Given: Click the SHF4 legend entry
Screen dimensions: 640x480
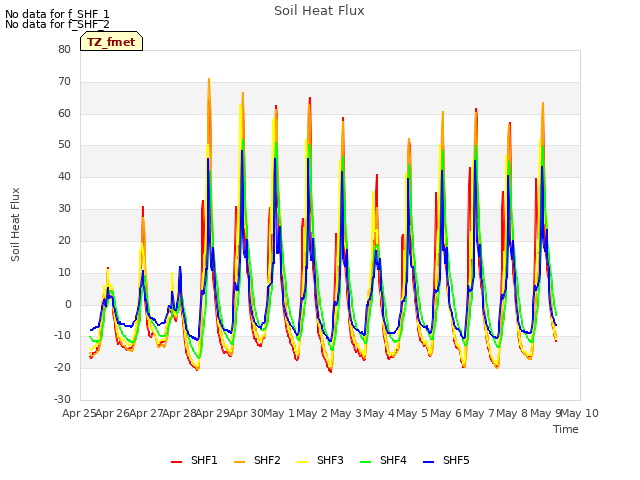Looking at the screenshot, I should tap(384, 460).
